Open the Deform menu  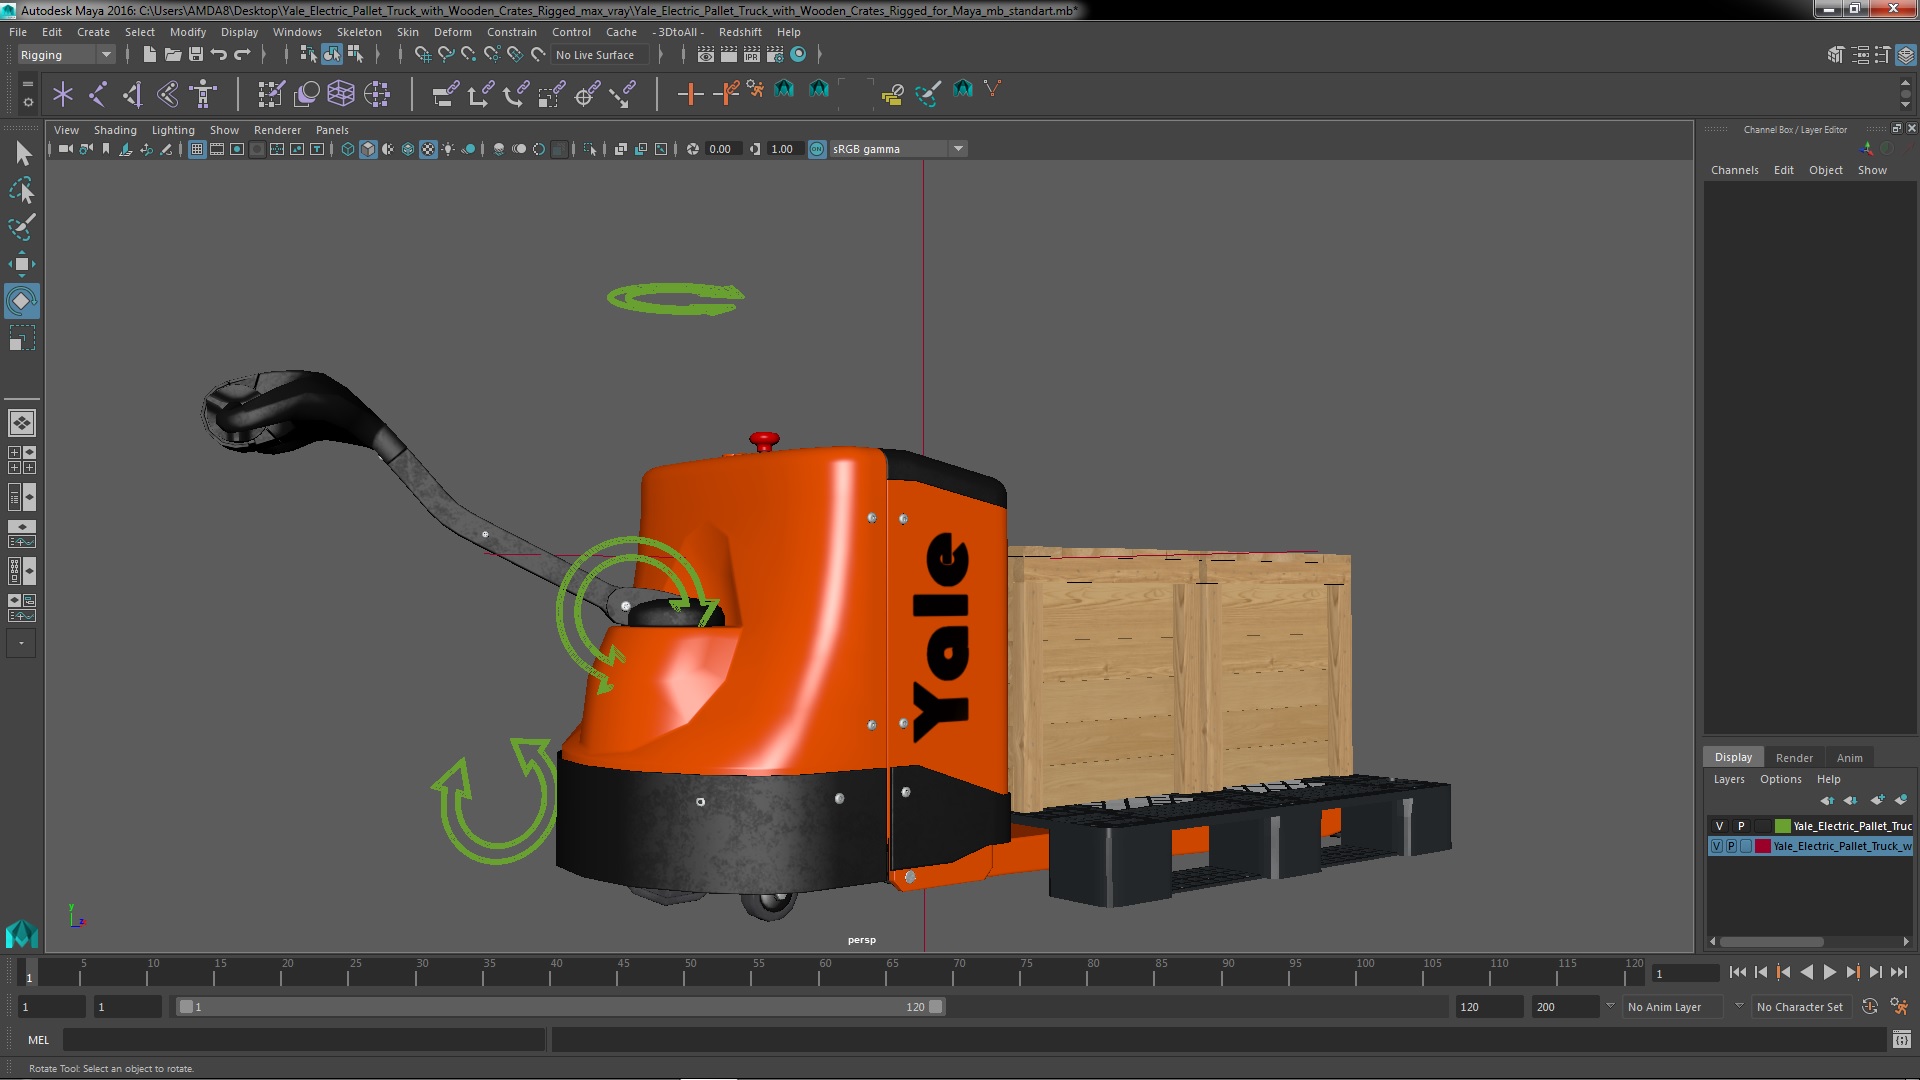(x=452, y=32)
